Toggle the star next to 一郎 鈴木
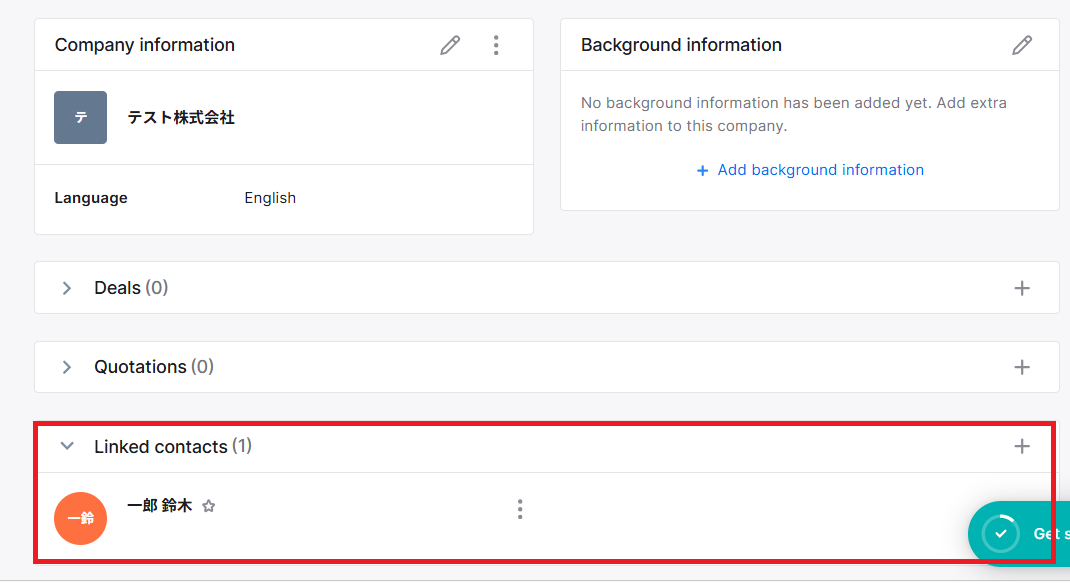The image size is (1070, 584). (209, 506)
